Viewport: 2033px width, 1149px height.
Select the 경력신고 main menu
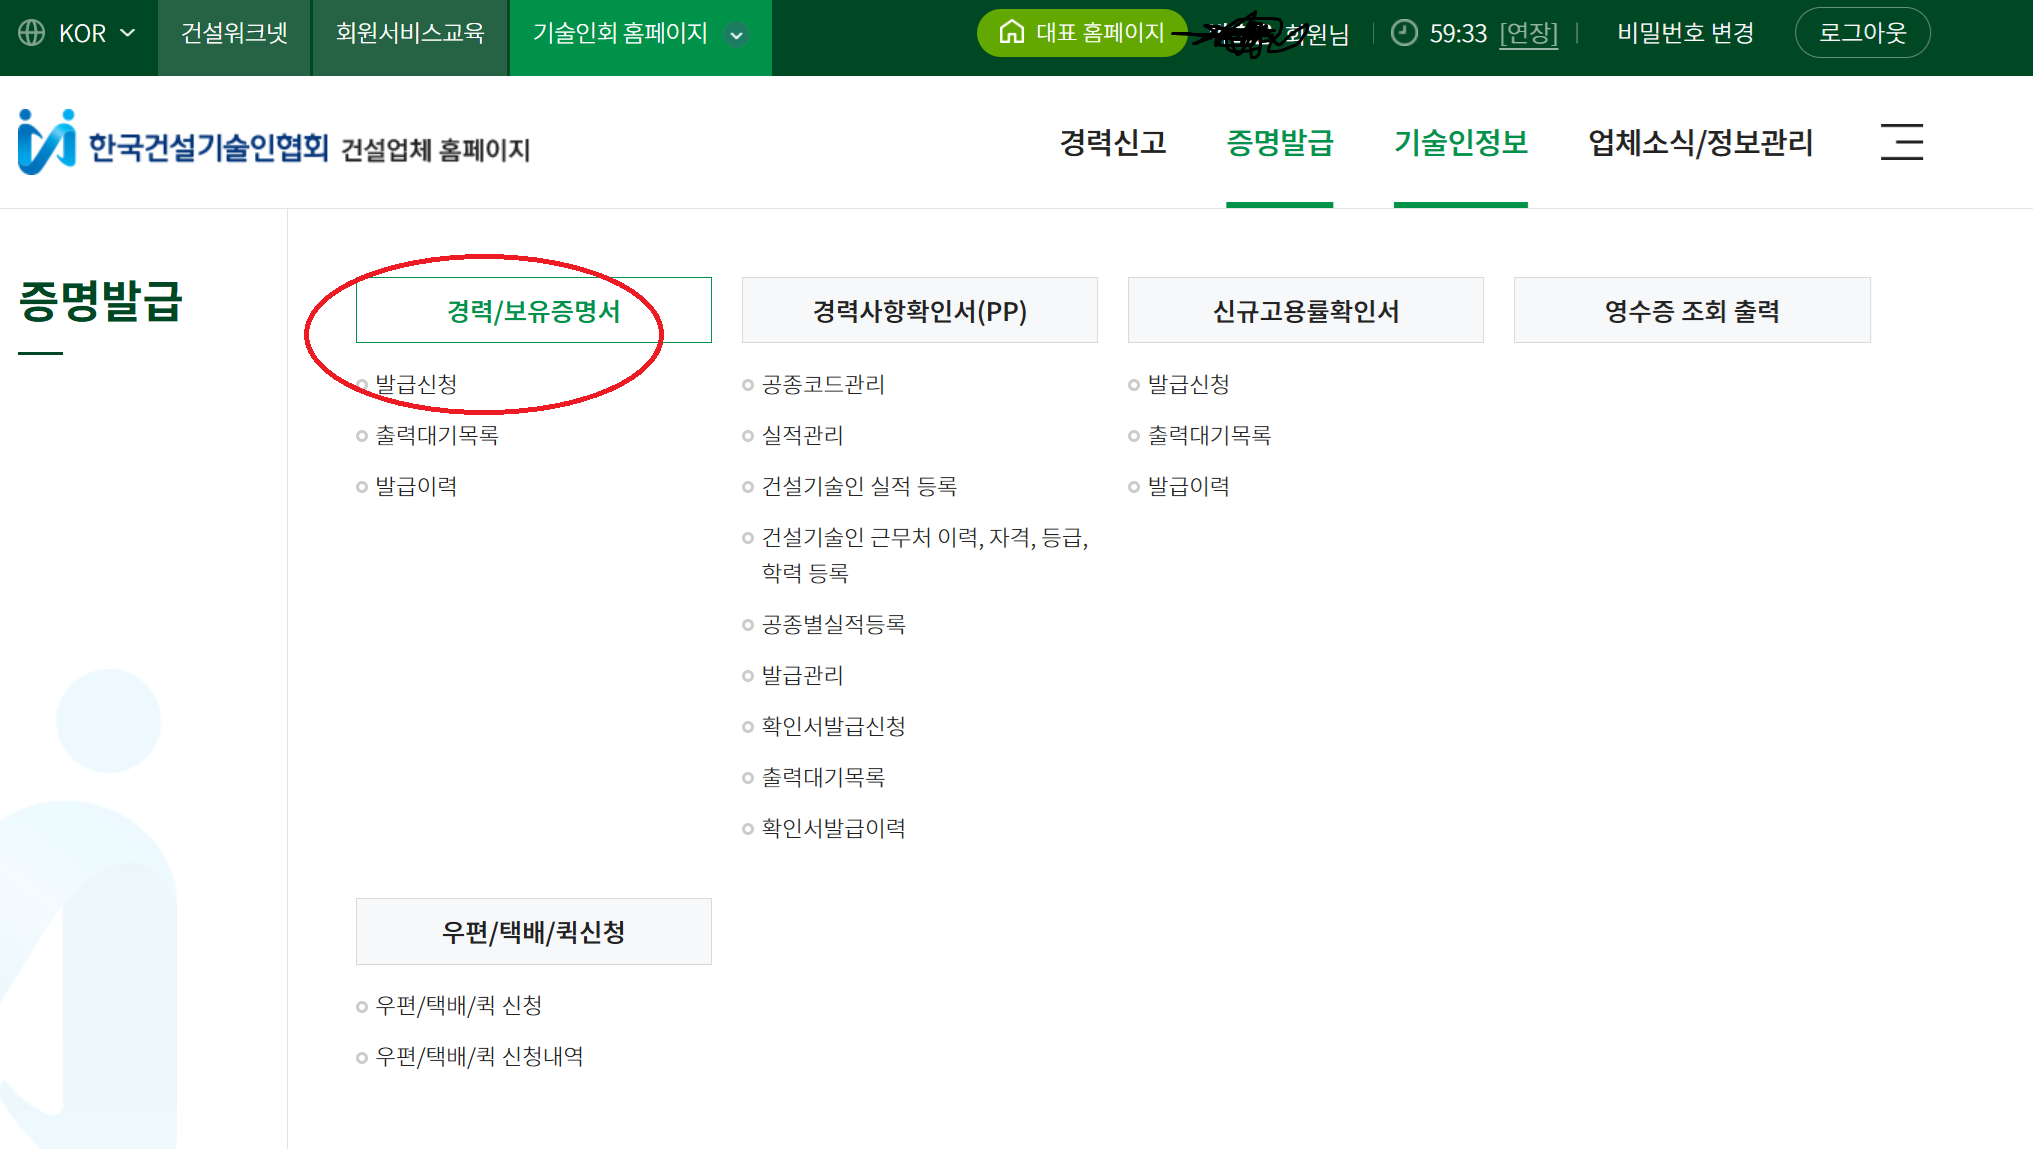[1113, 143]
